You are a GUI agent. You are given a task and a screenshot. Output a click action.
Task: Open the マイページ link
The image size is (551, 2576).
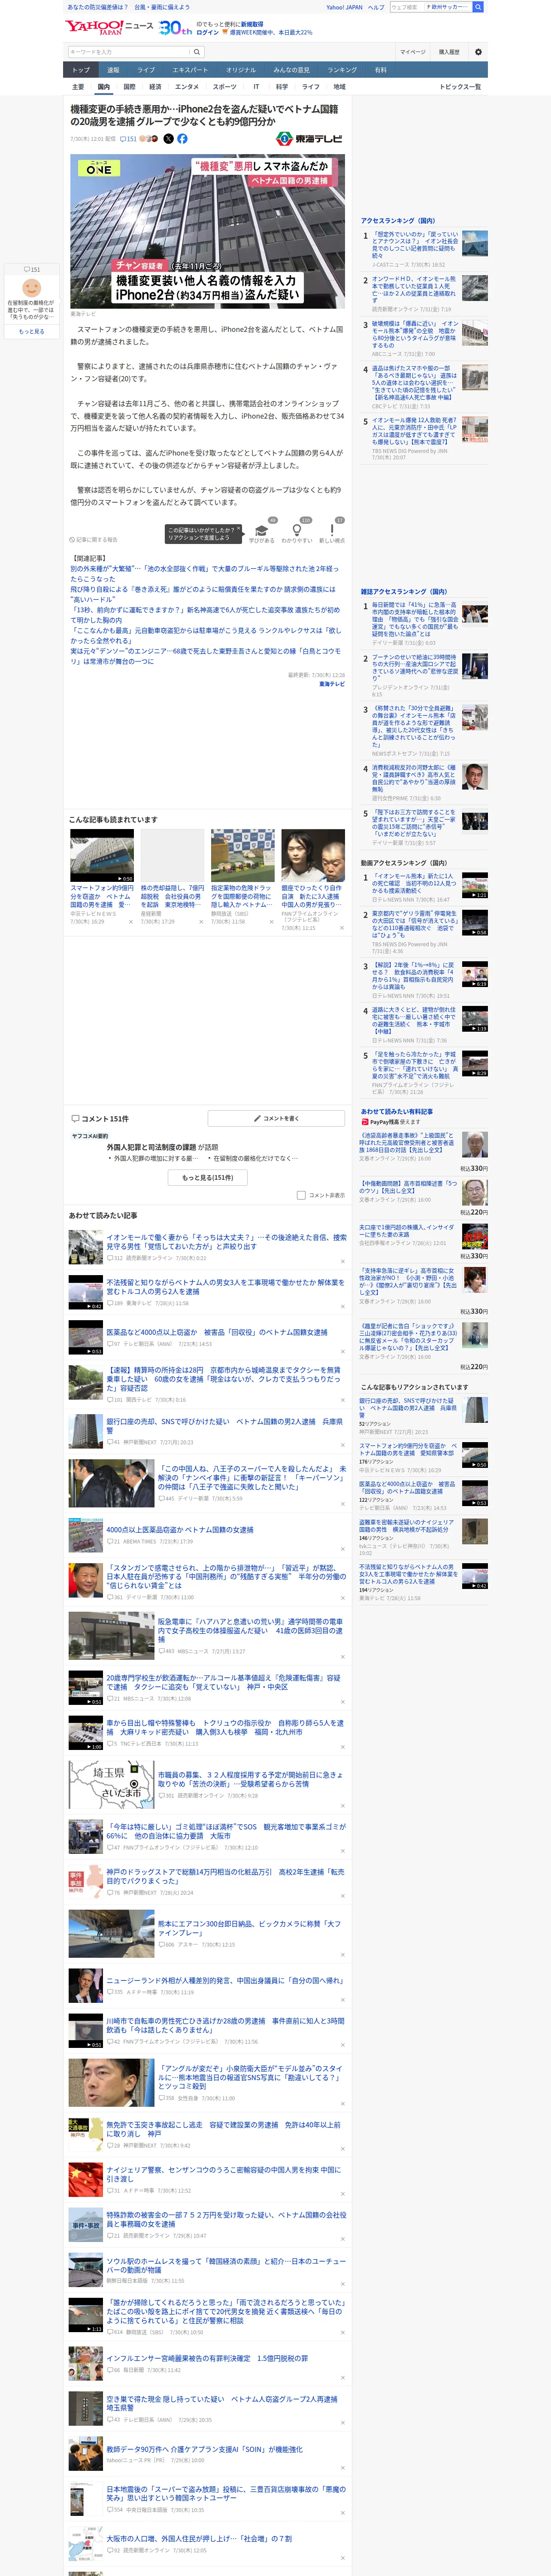tap(413, 52)
